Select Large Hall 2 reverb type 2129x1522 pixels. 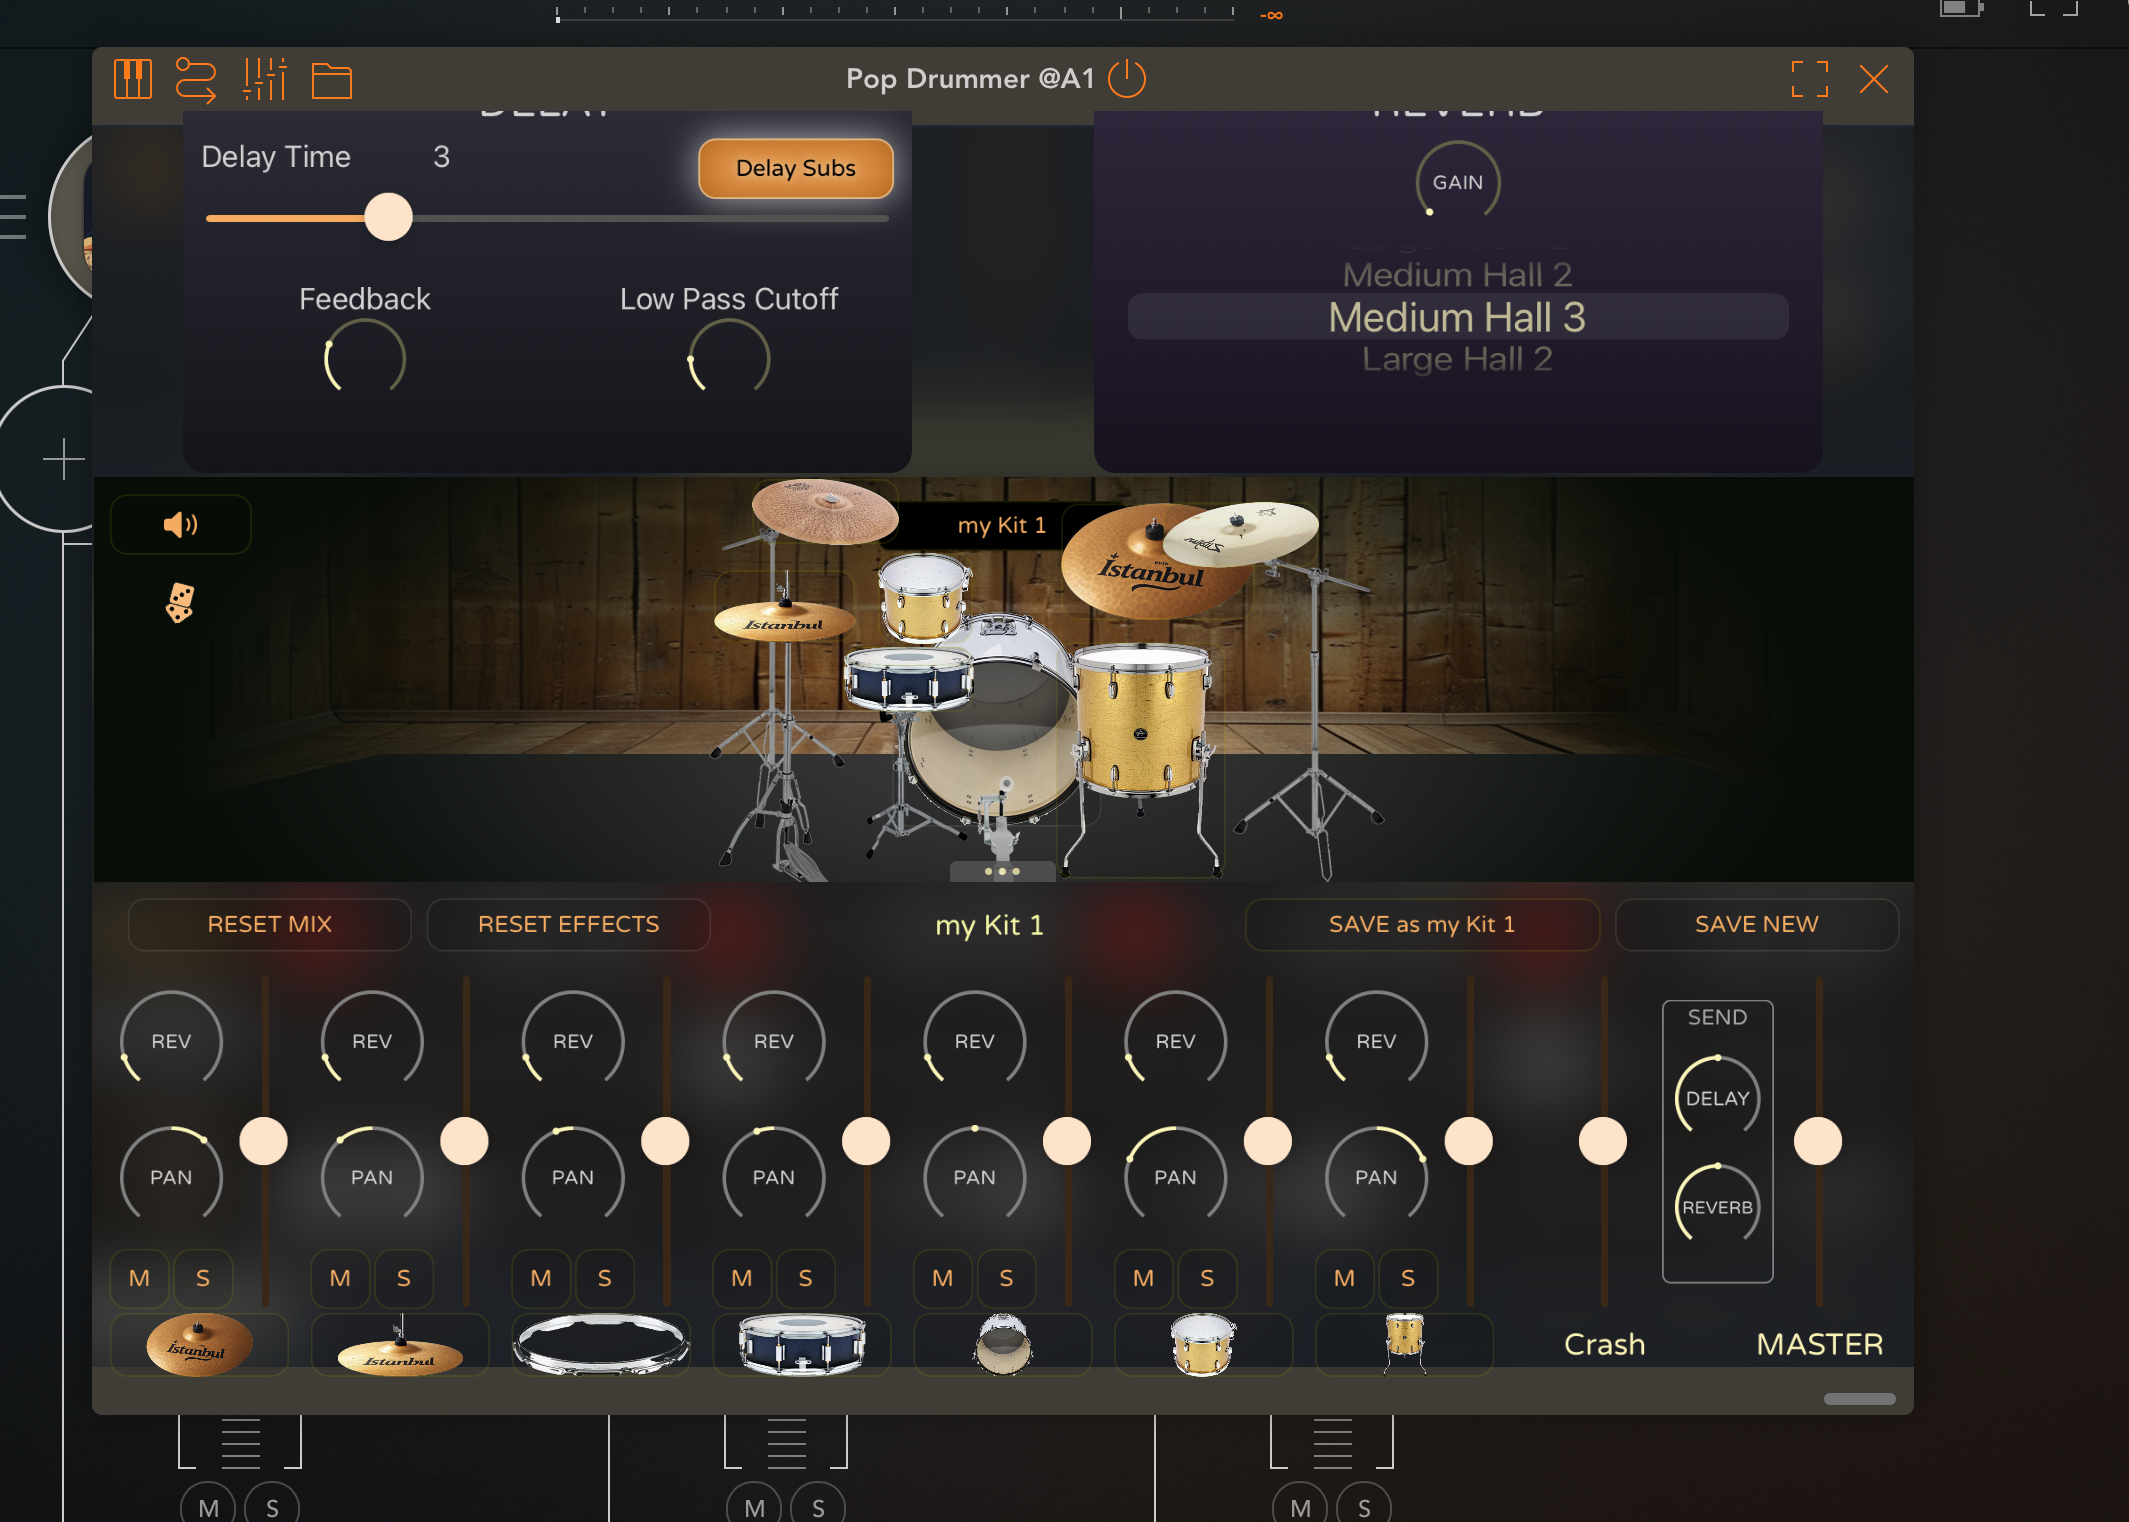1457,358
